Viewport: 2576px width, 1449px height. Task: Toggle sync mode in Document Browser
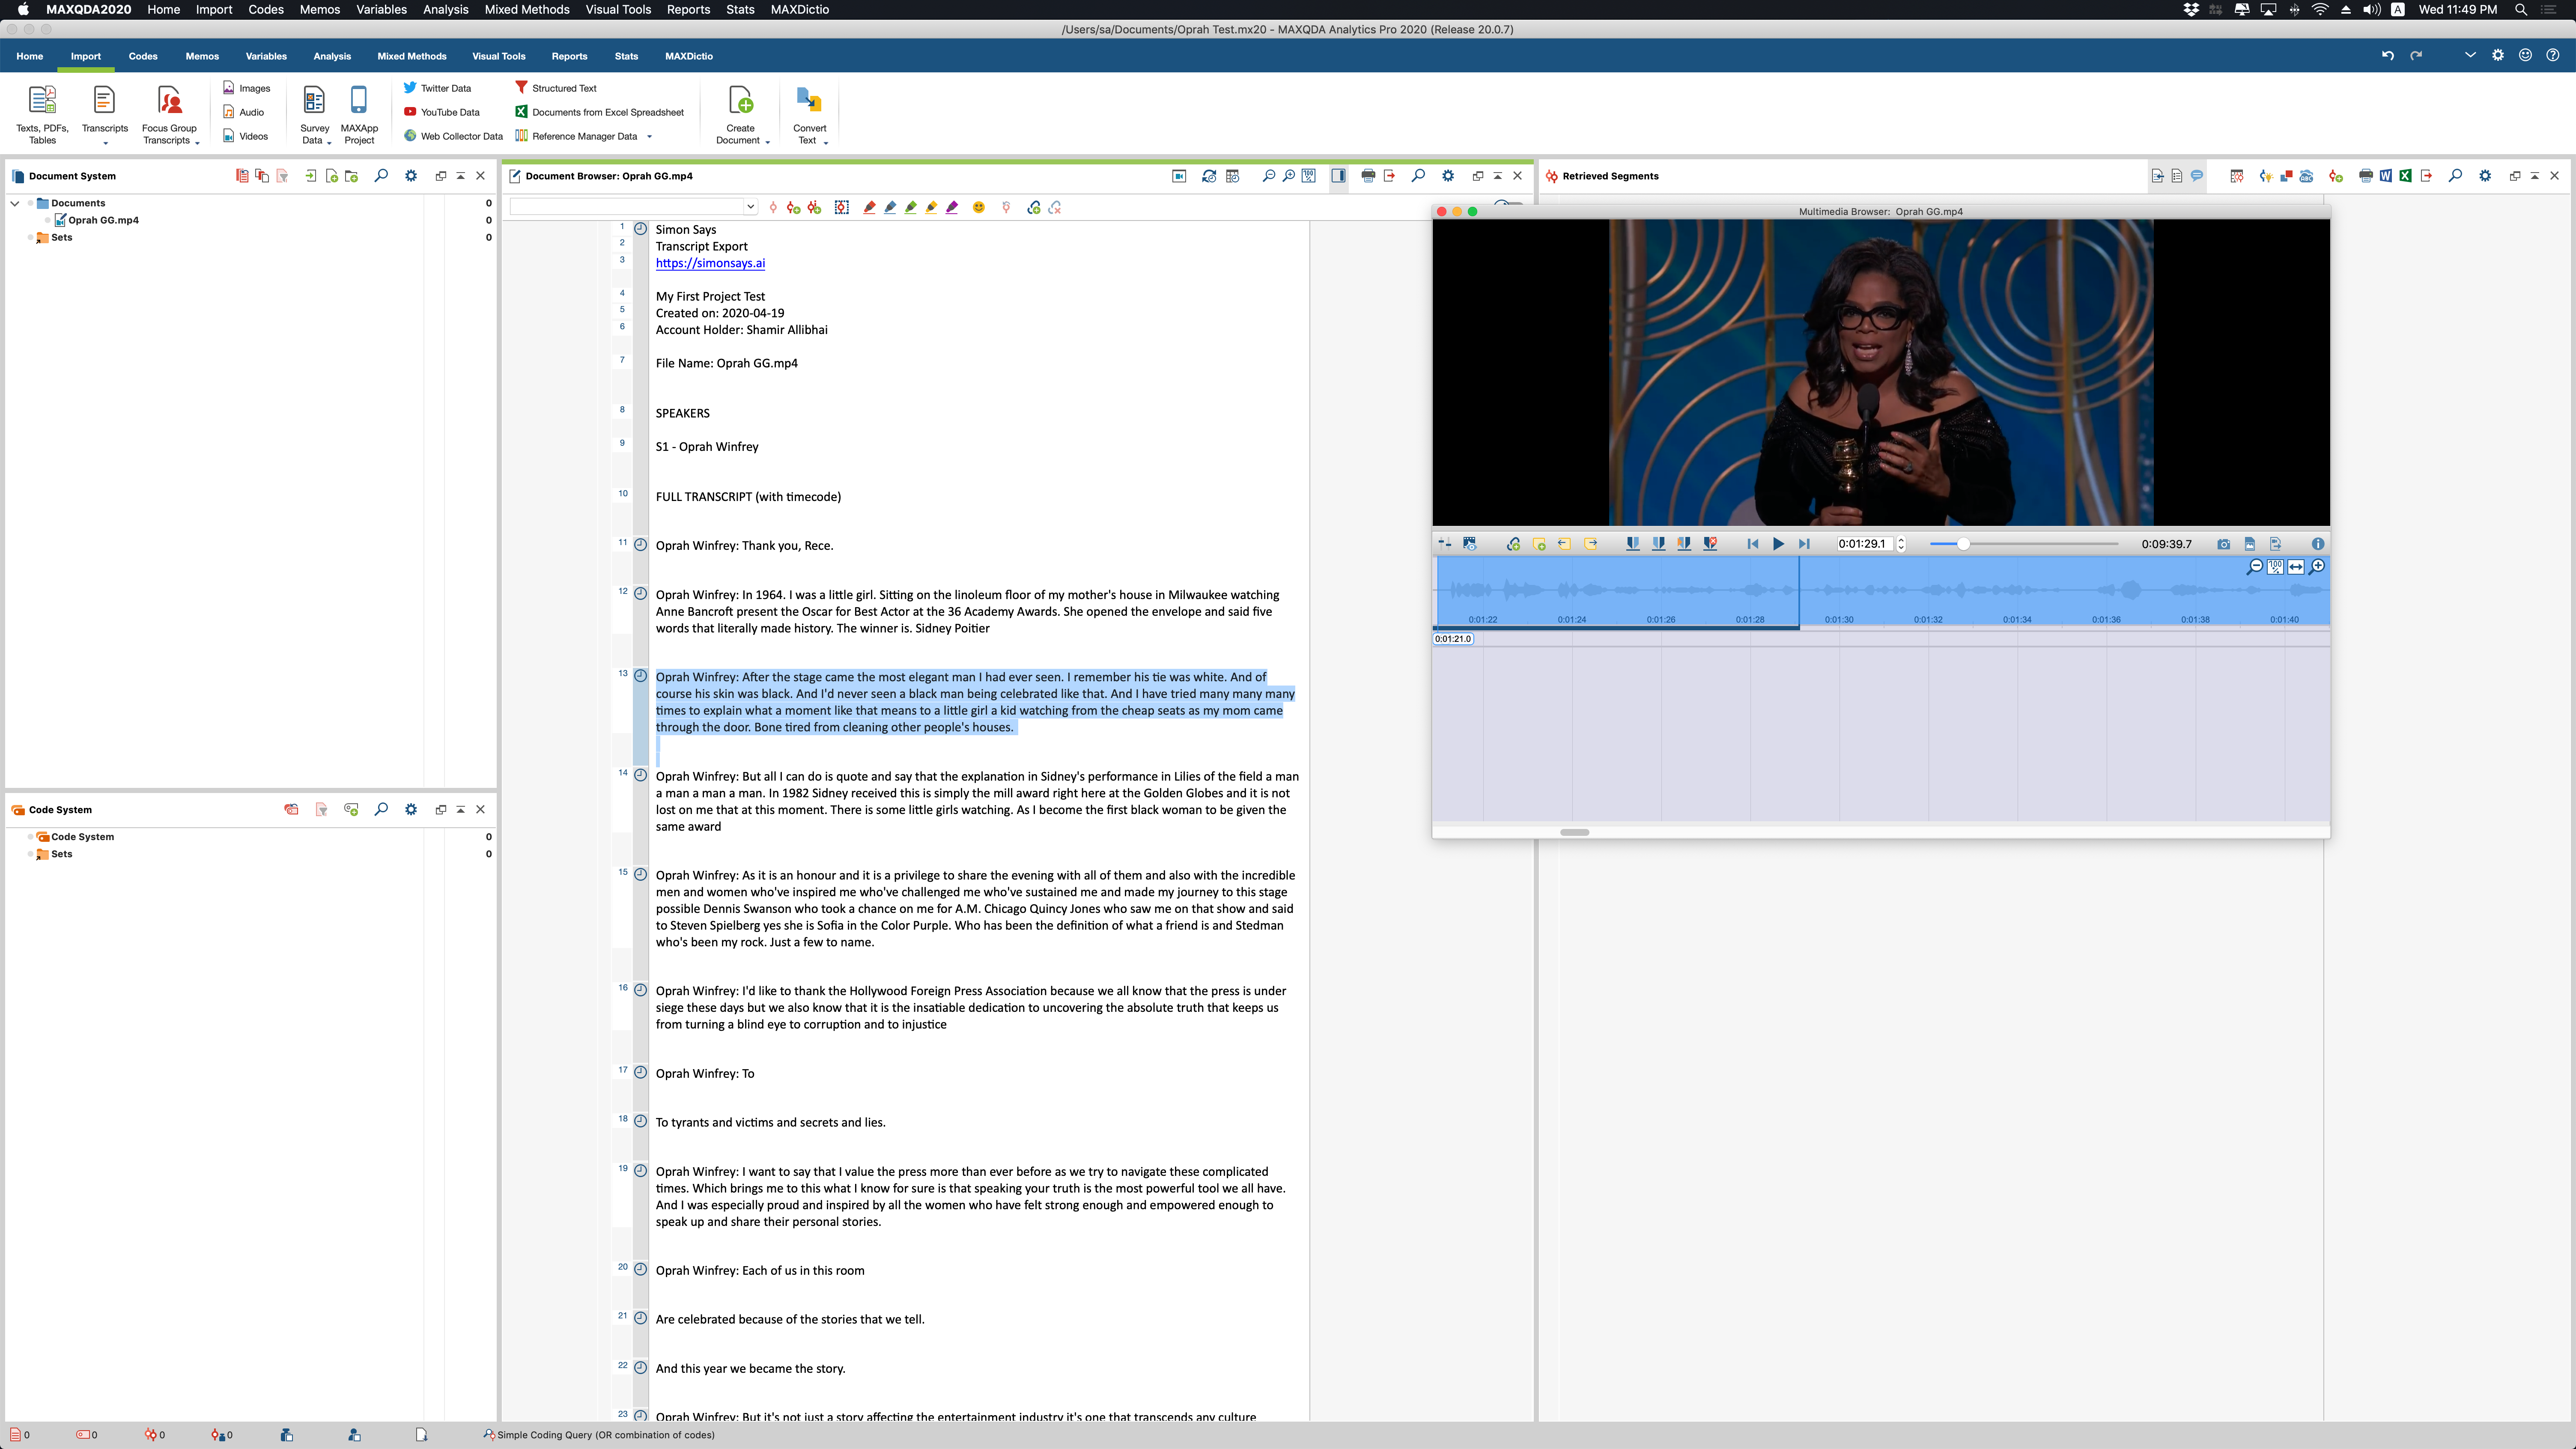coord(1209,176)
